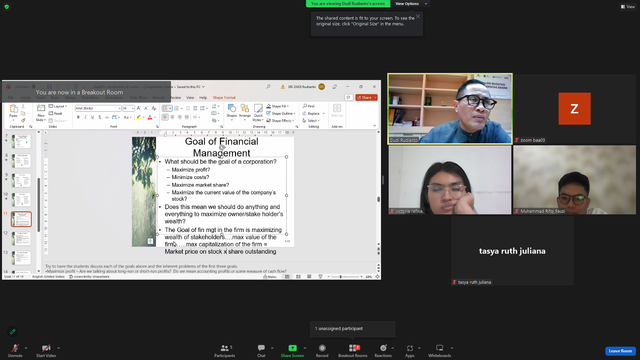Screen dimensions: 640x360
Task: Dismiss the shared content size notice
Action: coord(418,16)
